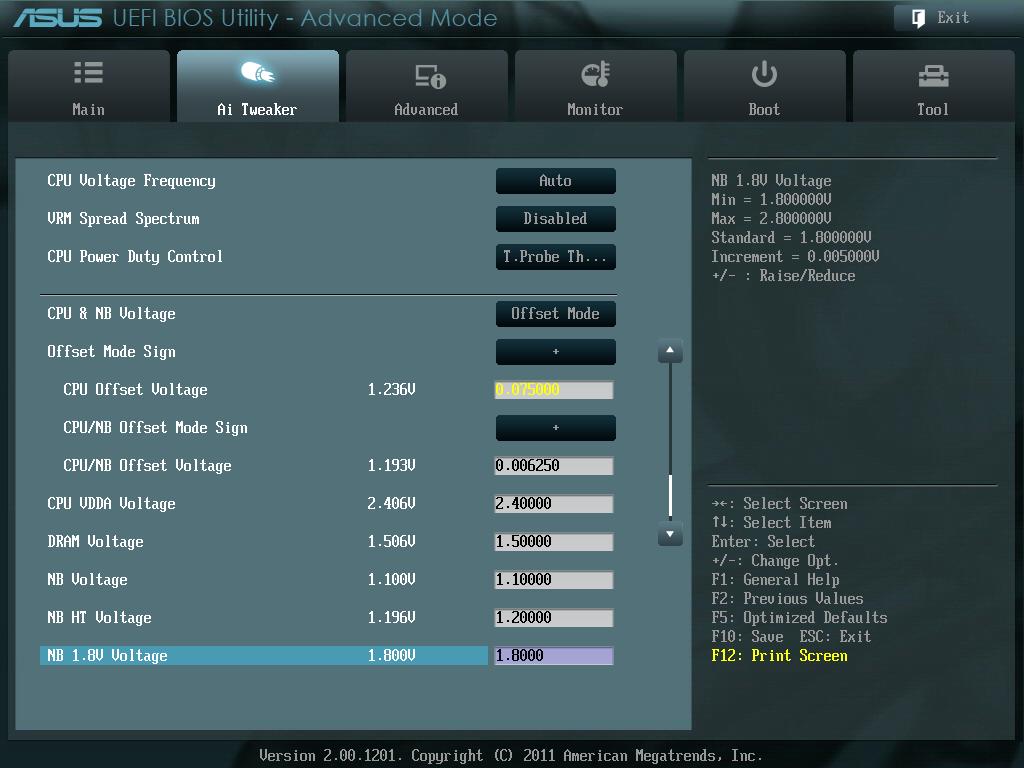Click the F2: Previous Values hint
The height and width of the screenshot is (768, 1024).
point(788,599)
